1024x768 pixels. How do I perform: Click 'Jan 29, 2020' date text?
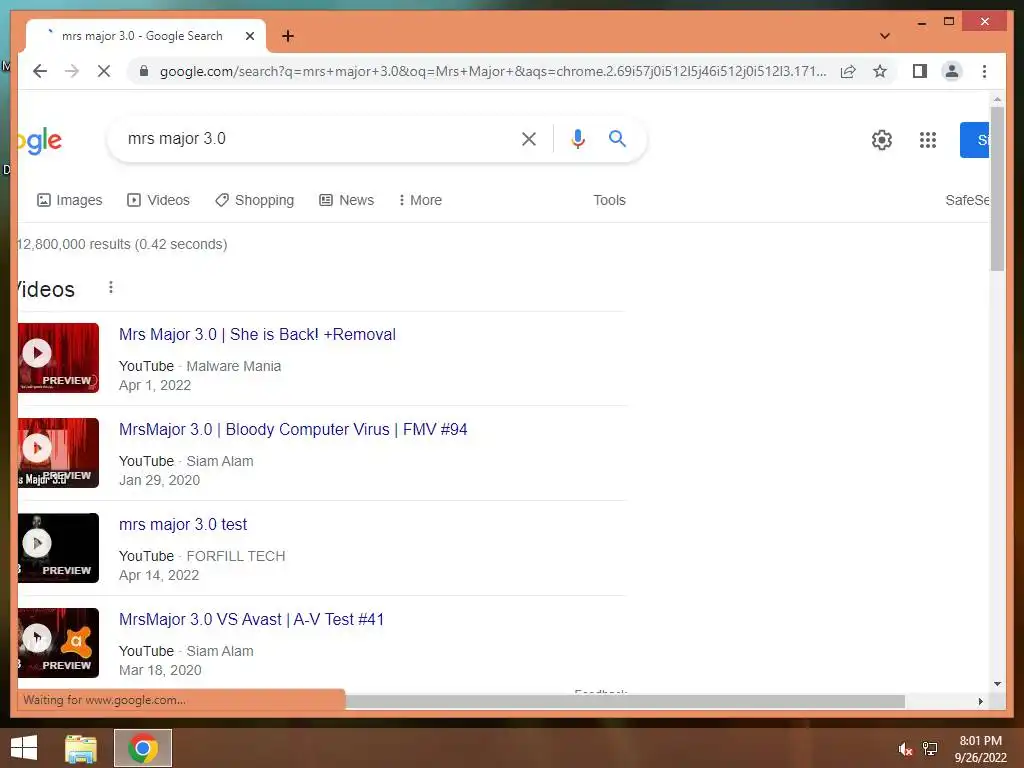(159, 481)
